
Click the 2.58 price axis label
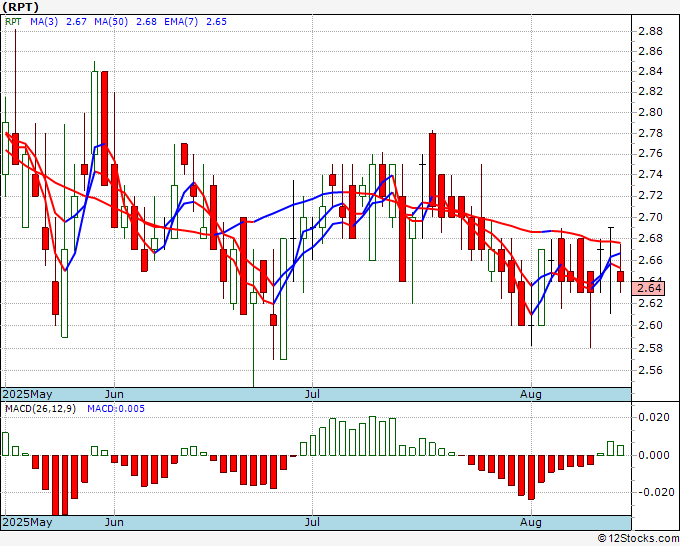tap(651, 348)
